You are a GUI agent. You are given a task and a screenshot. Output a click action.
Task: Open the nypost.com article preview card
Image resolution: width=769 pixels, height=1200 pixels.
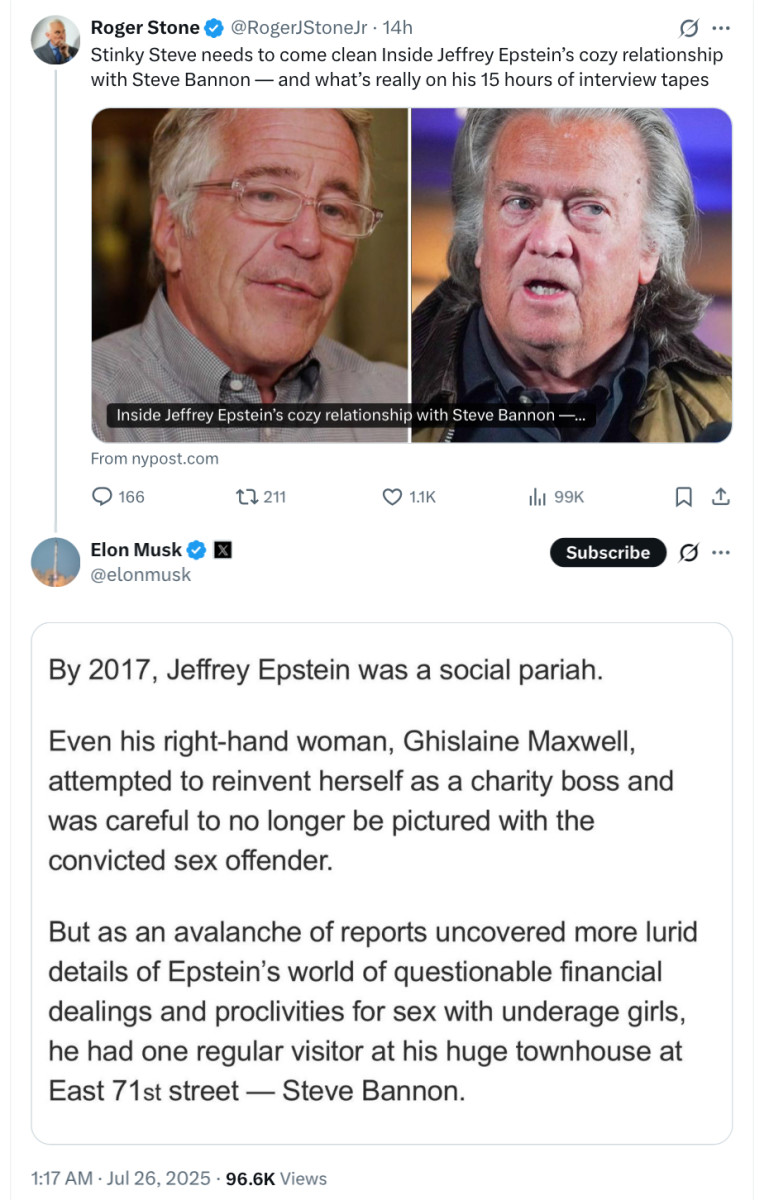point(411,275)
